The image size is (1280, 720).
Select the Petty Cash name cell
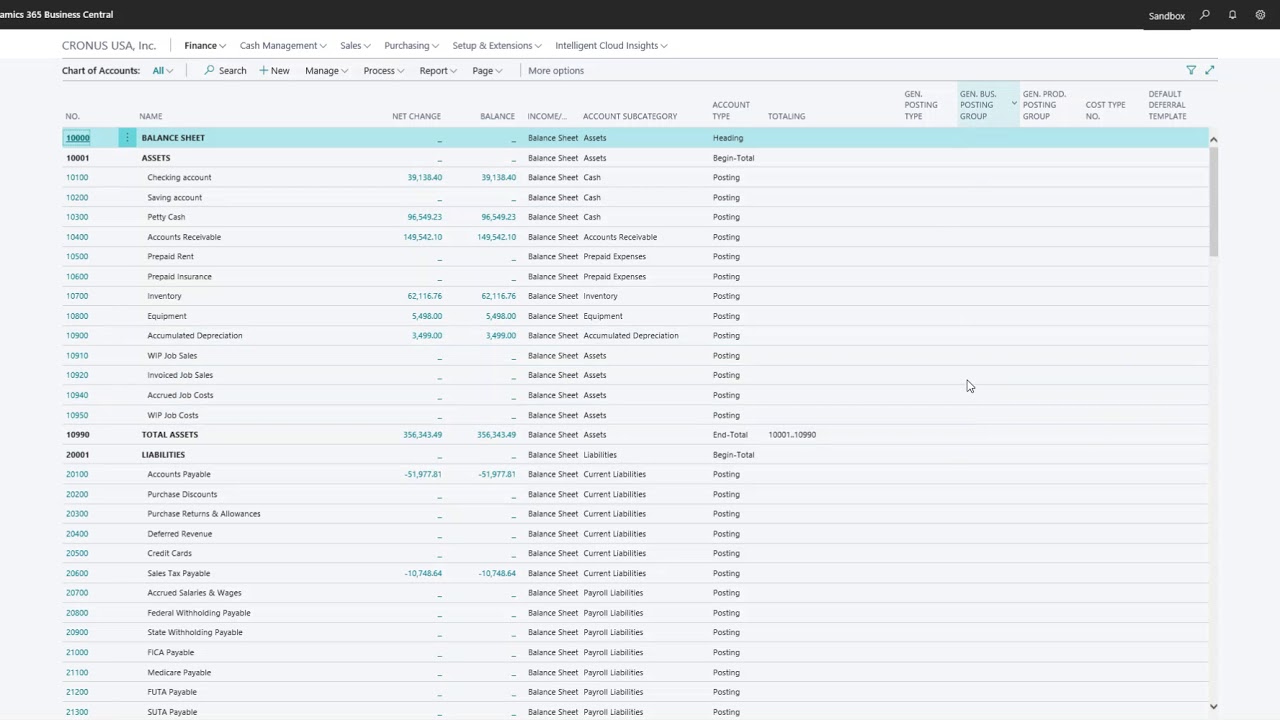coord(166,217)
